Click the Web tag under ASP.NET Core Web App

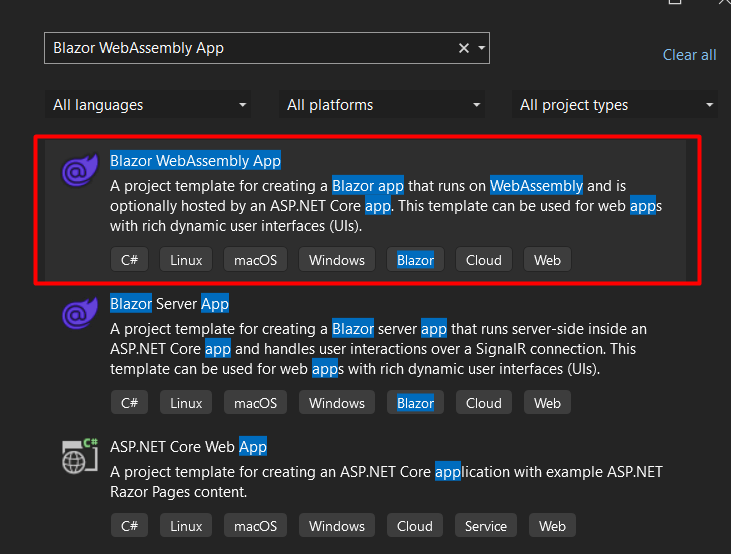click(552, 526)
